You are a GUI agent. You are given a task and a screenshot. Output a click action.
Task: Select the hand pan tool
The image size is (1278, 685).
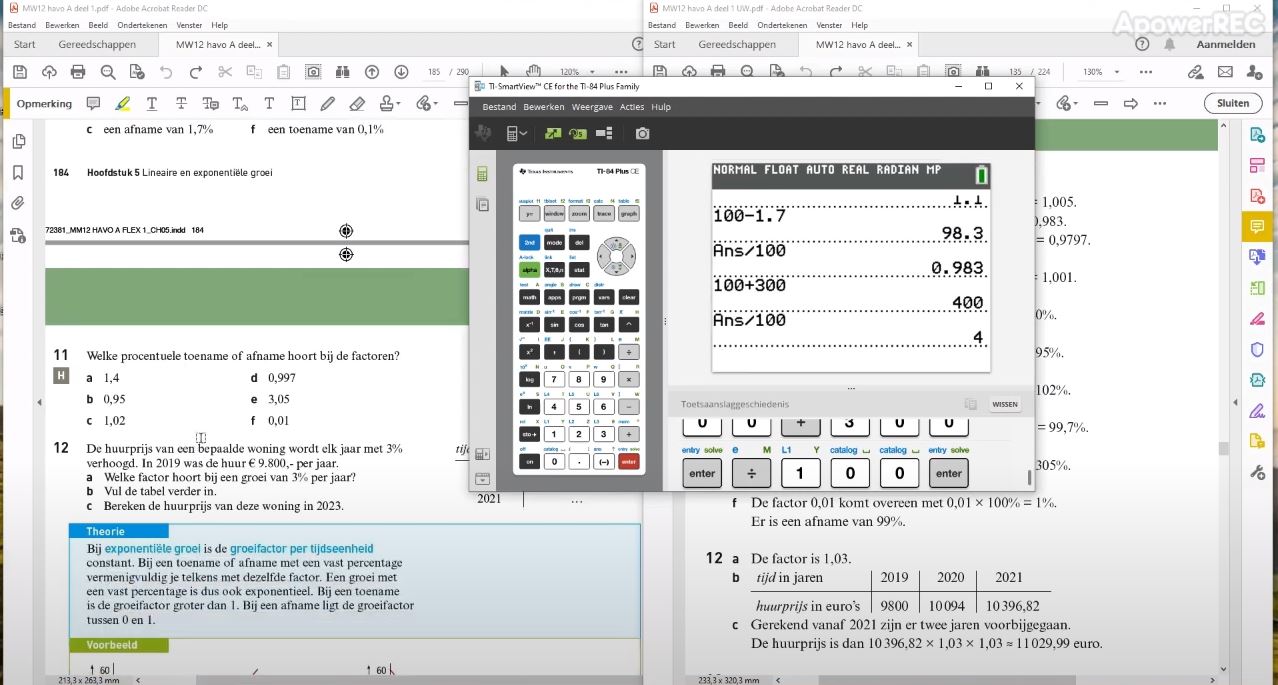[534, 71]
